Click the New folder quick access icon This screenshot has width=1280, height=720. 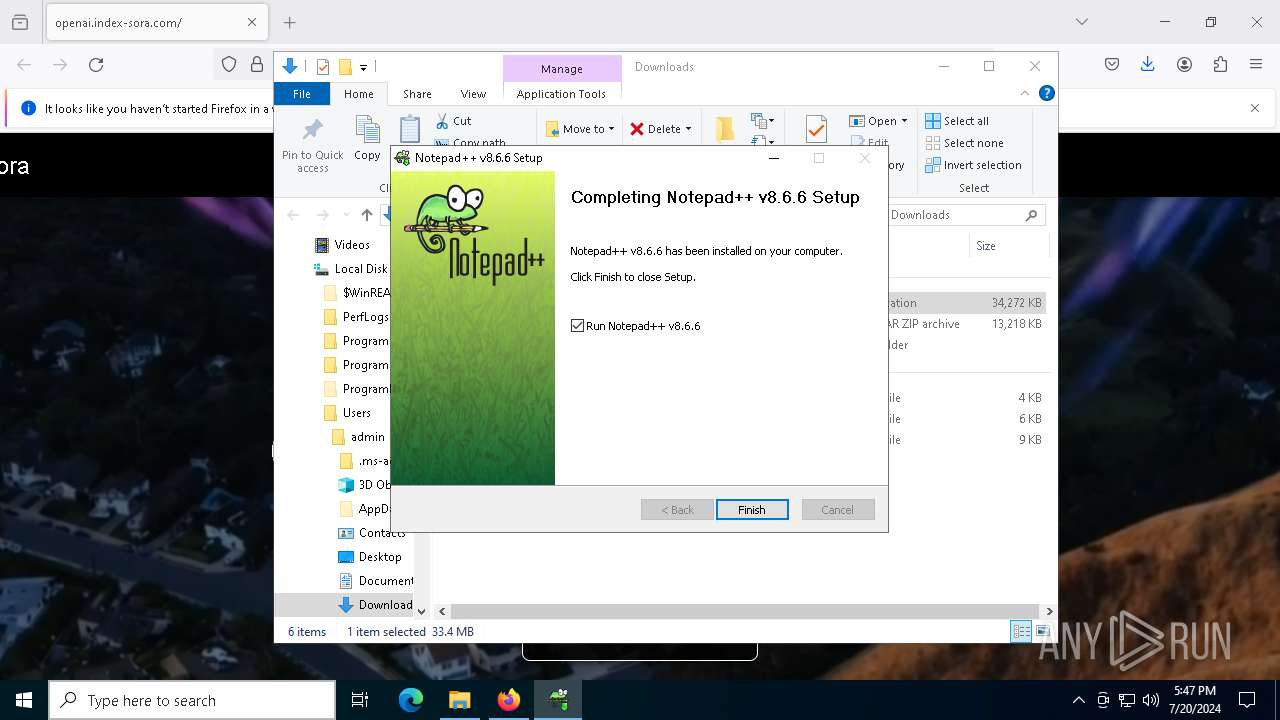coord(345,67)
